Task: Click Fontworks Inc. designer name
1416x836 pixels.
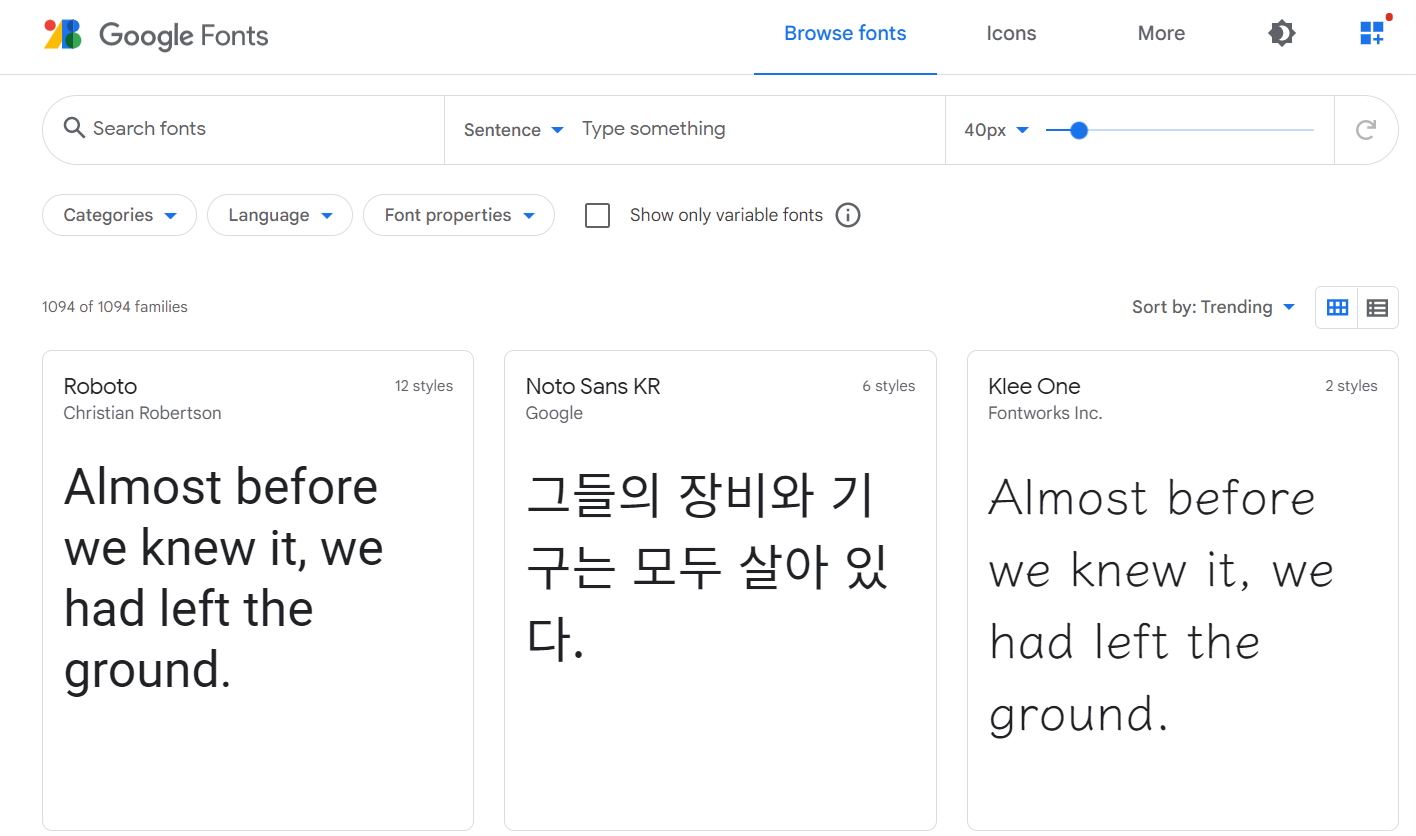Action: (x=1045, y=413)
